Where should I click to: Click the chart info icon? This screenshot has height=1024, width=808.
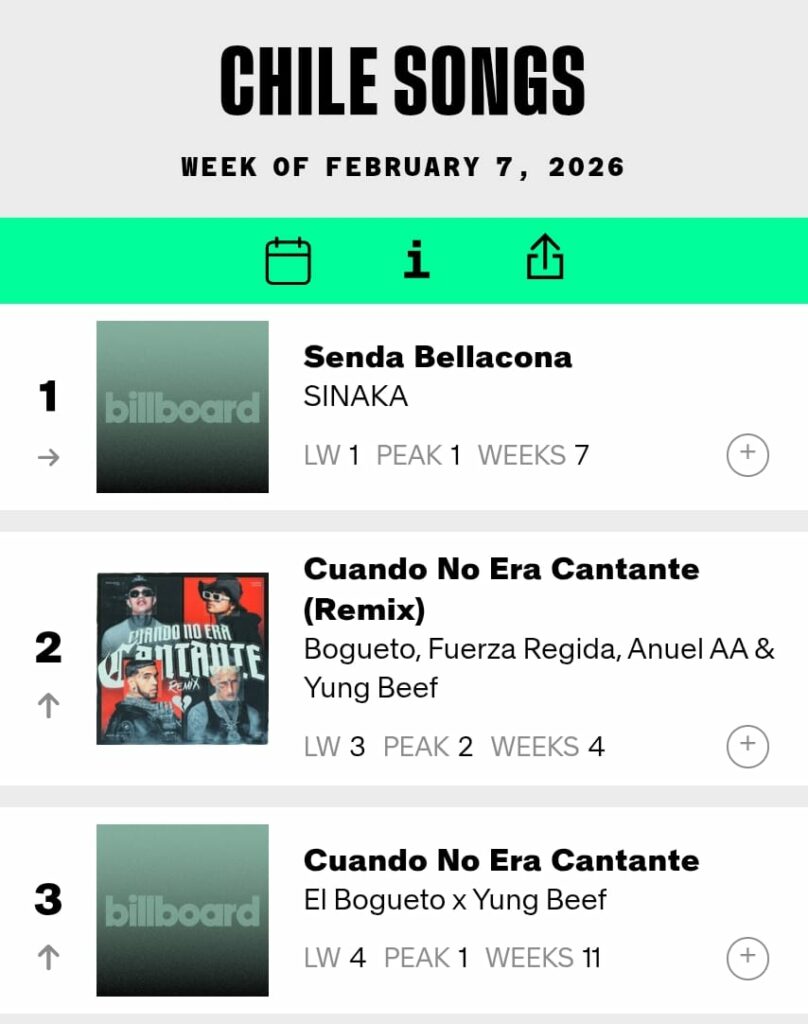click(x=417, y=261)
